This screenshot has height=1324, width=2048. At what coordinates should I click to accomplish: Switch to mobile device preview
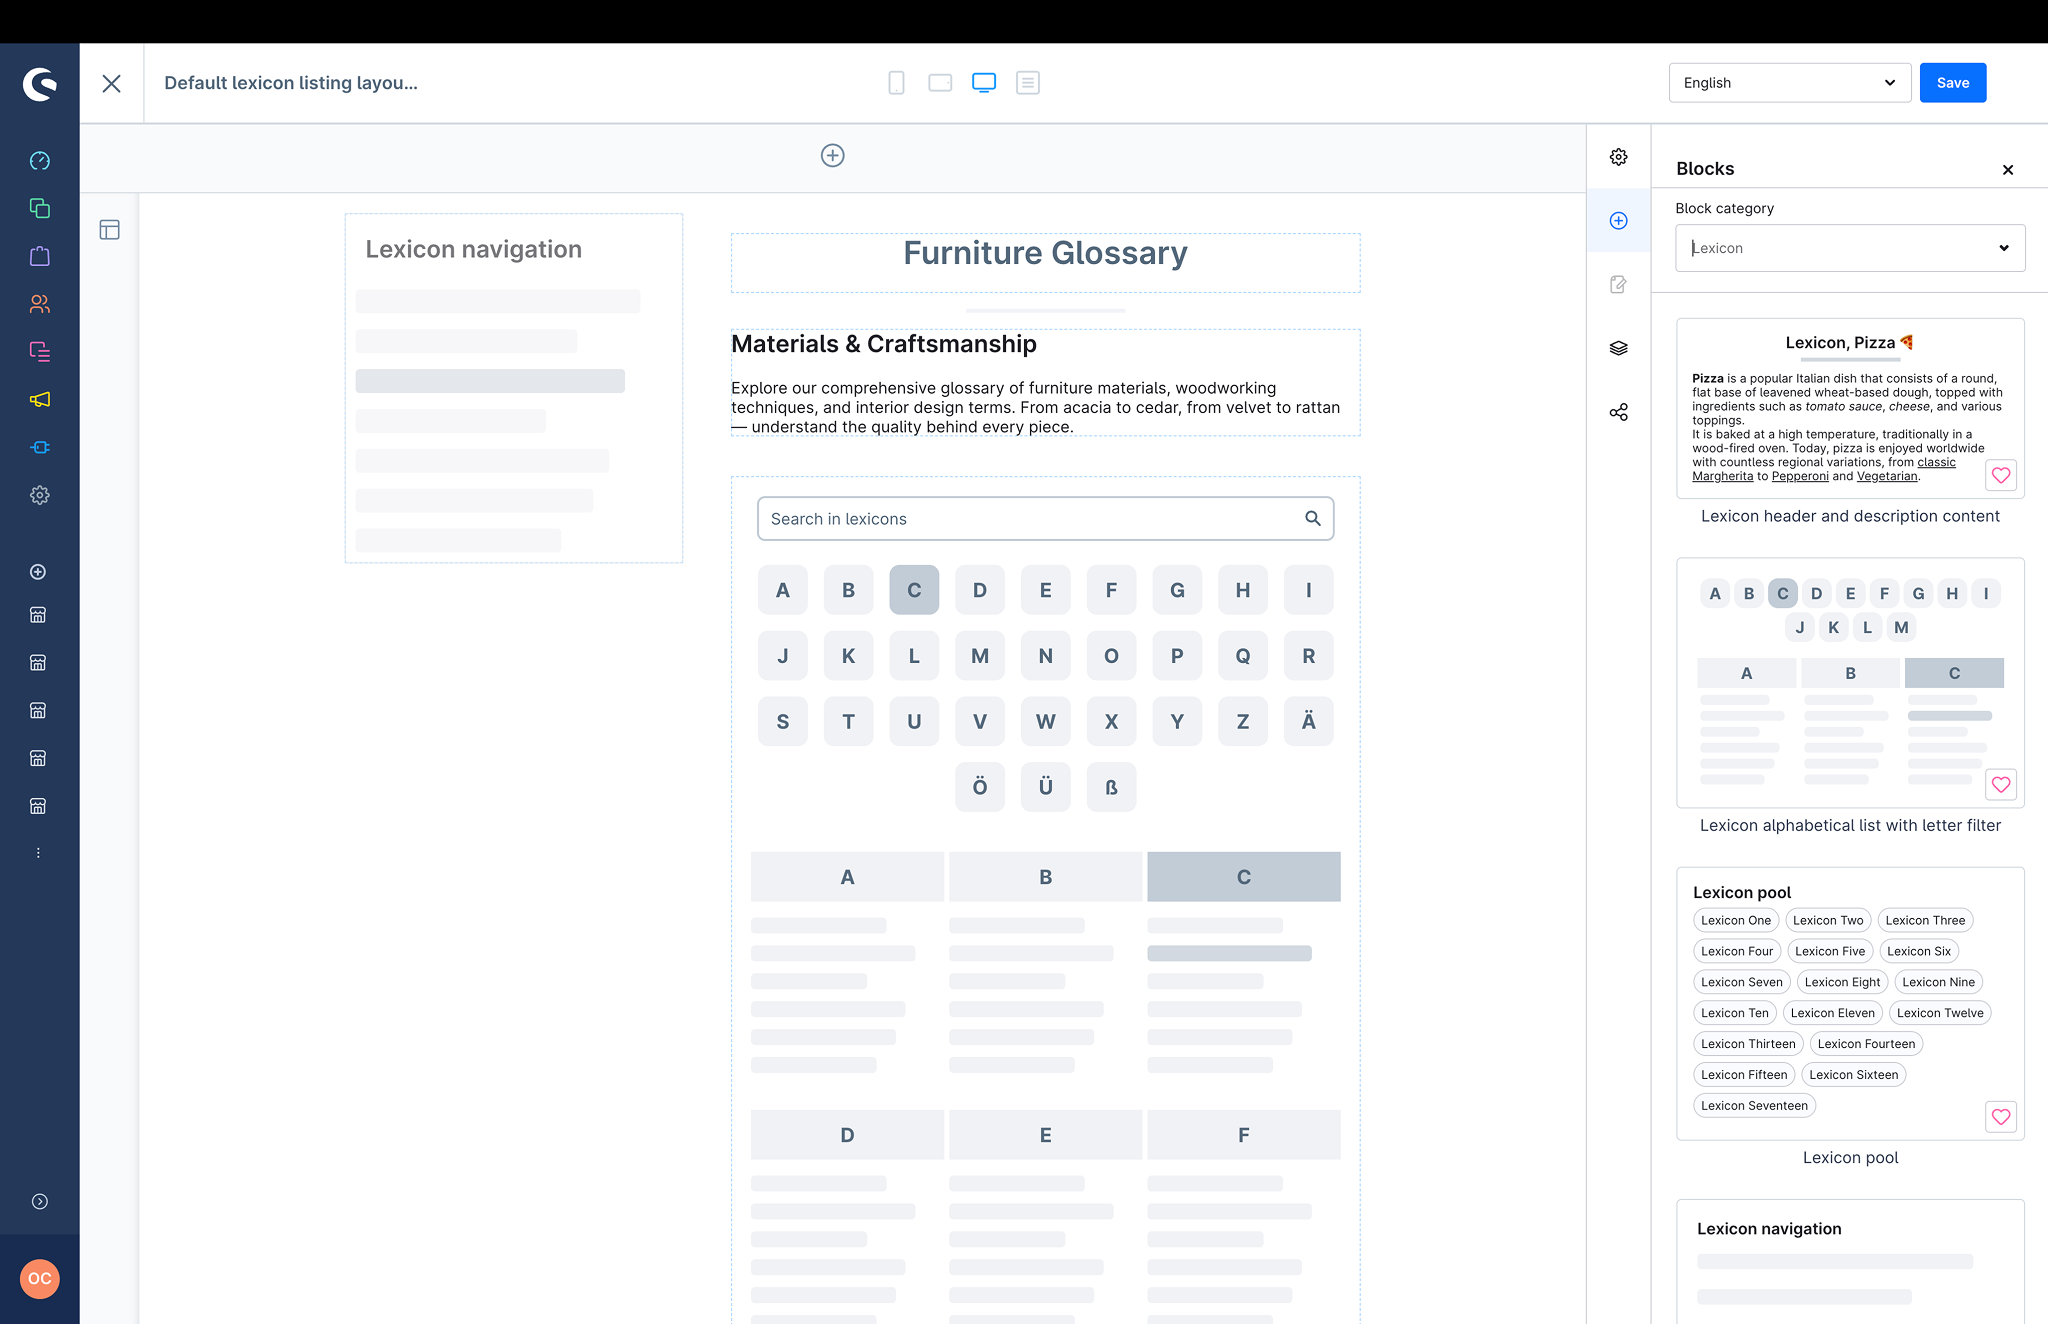pos(896,83)
